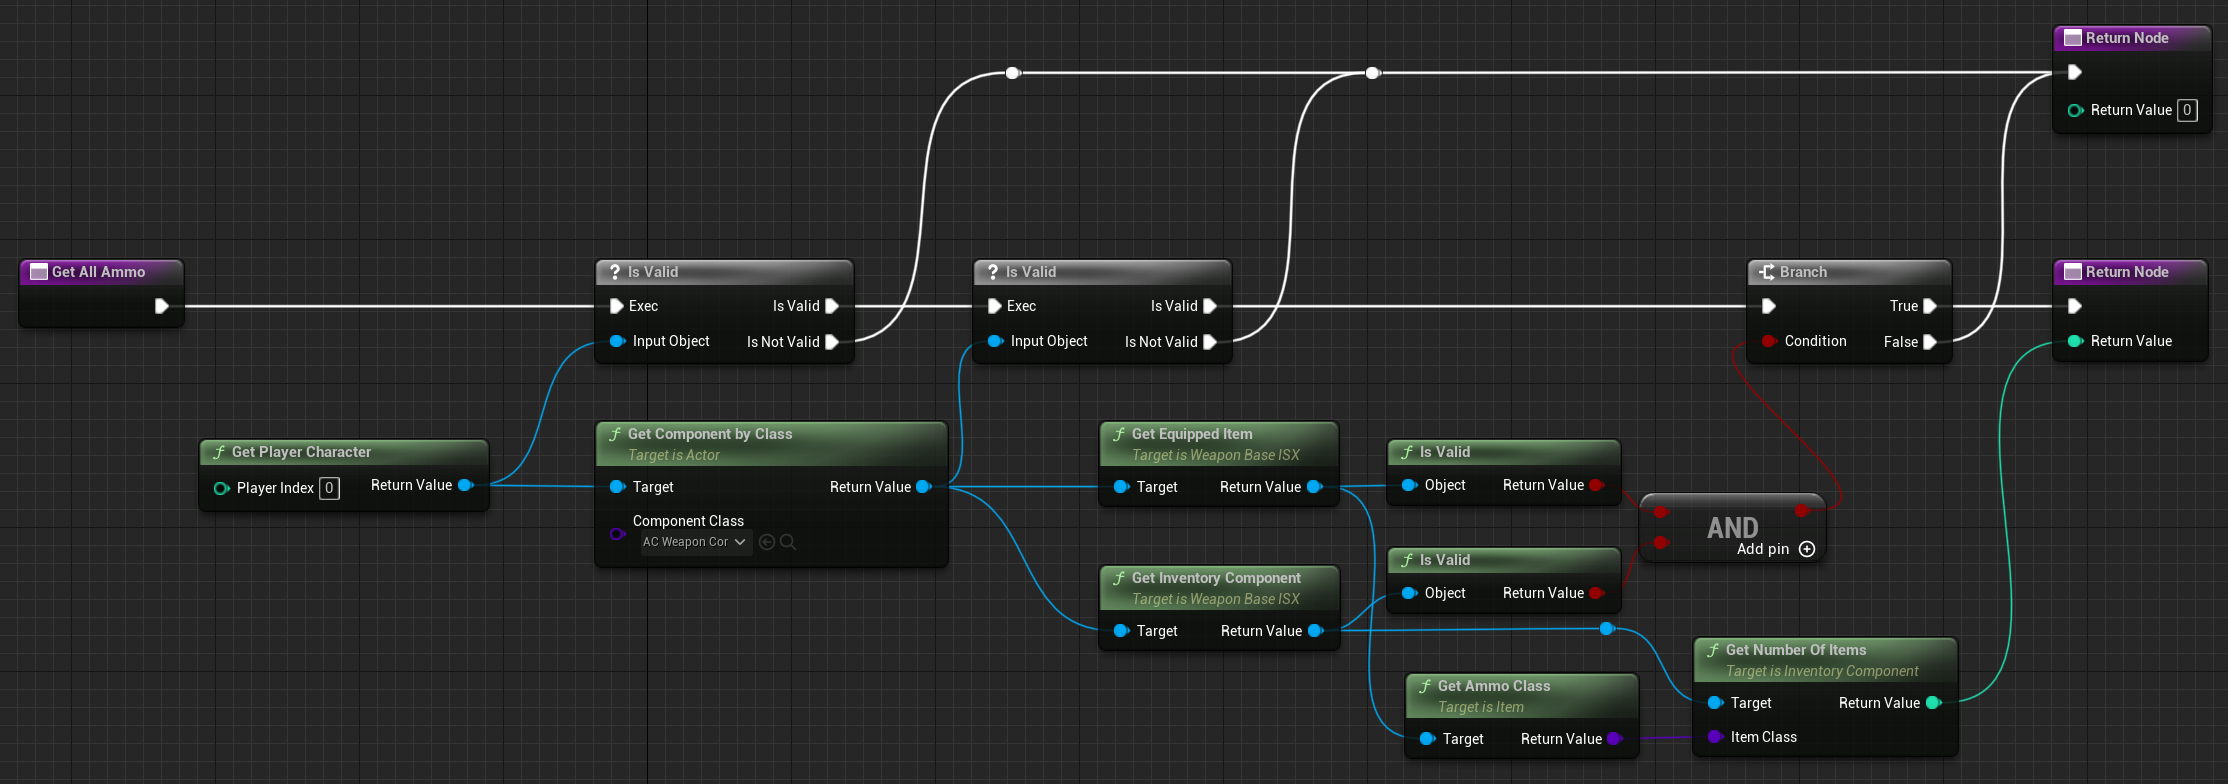
Task: Click the Player Index value field
Action: 329,488
